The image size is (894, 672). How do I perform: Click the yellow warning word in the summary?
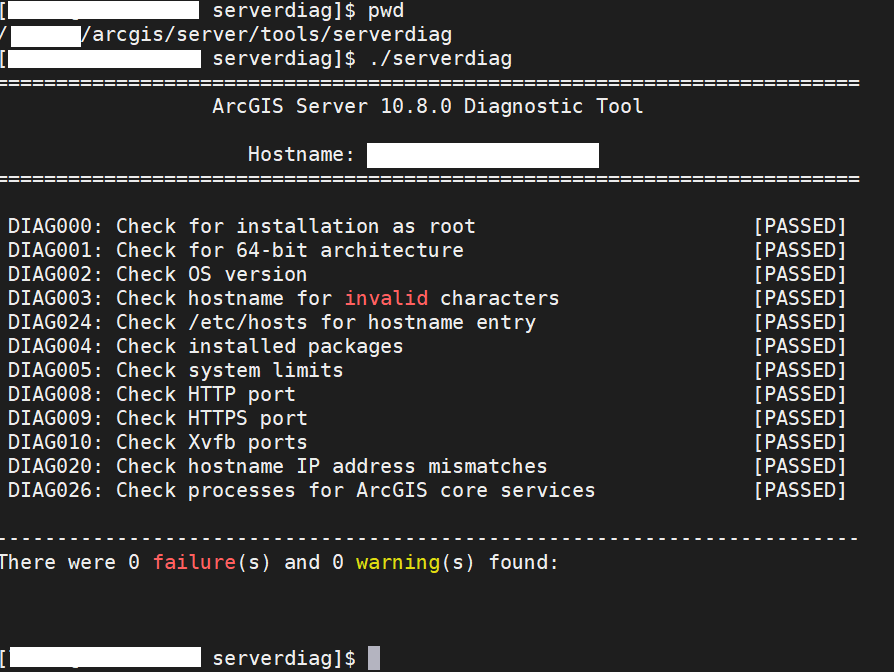pyautogui.click(x=397, y=562)
